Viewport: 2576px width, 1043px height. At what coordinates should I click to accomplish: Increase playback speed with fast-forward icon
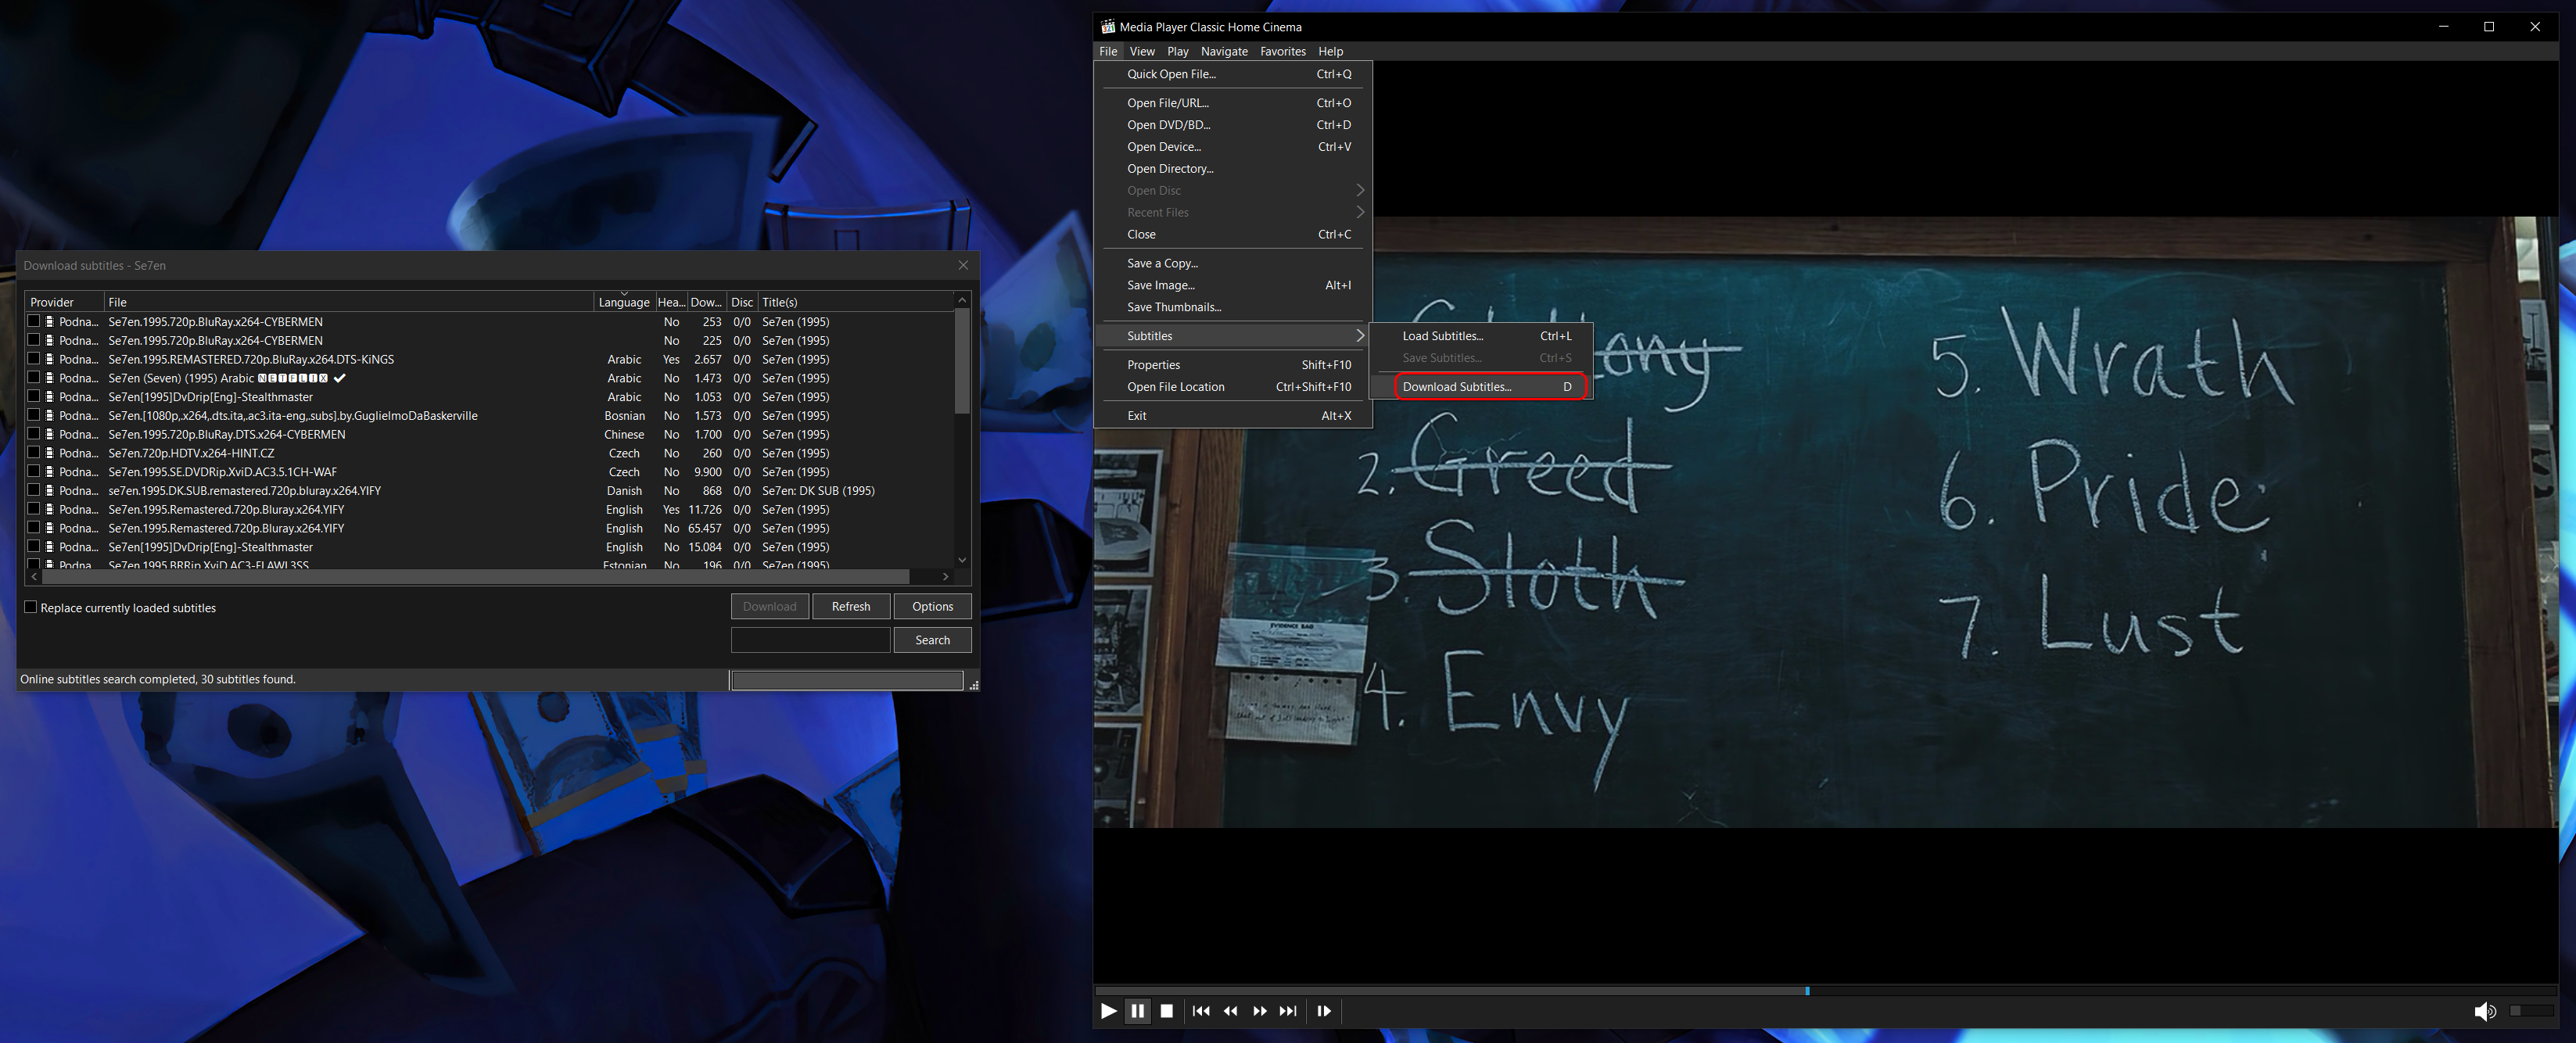coord(1259,1011)
